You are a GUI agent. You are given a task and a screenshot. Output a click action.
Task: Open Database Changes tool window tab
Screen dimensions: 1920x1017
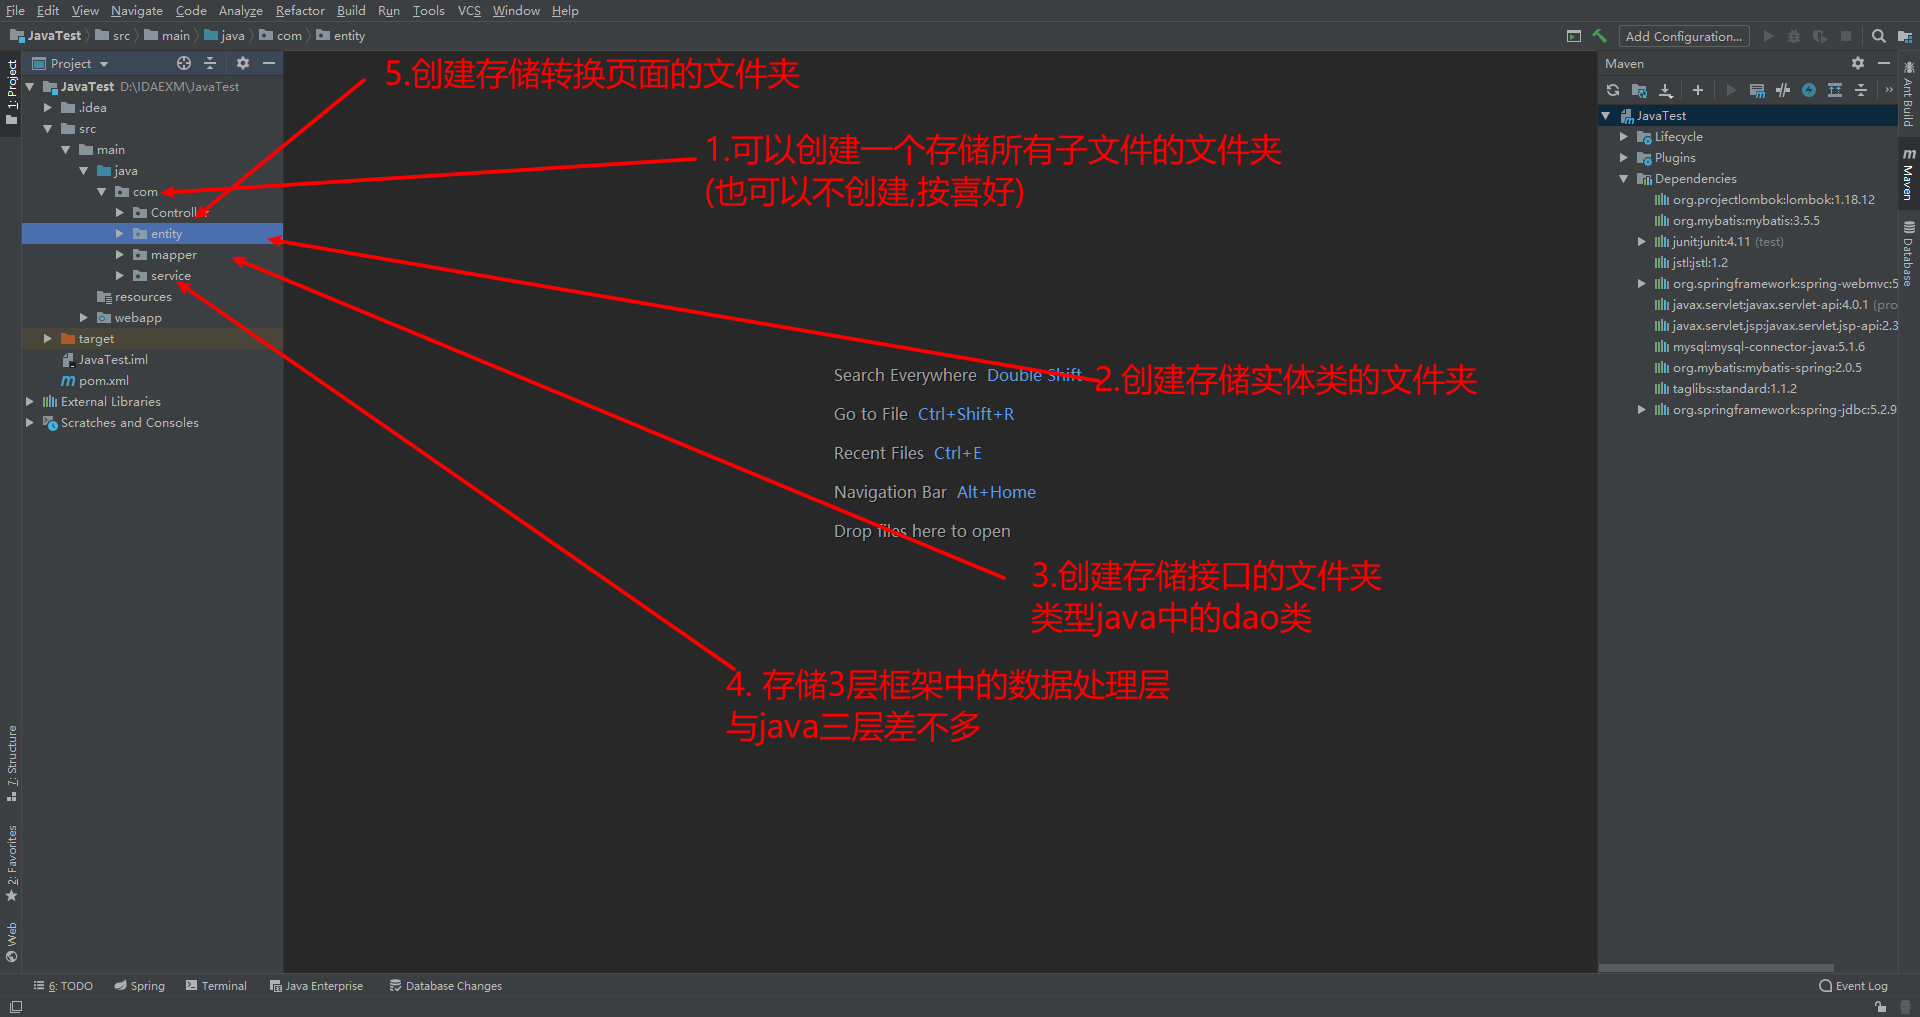pos(446,986)
